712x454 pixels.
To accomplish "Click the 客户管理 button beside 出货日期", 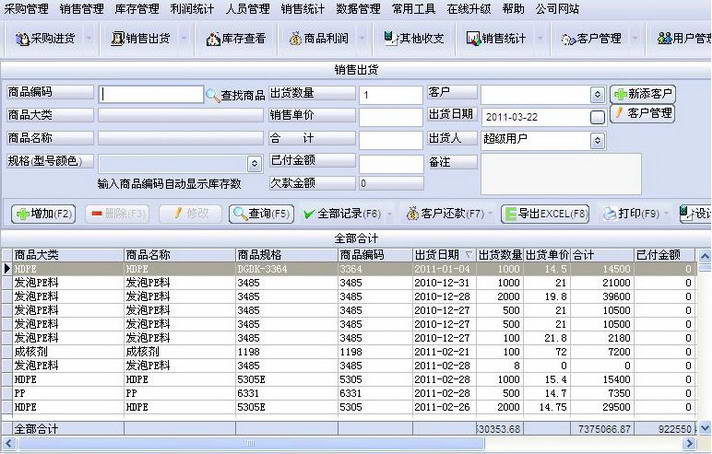I will click(643, 114).
